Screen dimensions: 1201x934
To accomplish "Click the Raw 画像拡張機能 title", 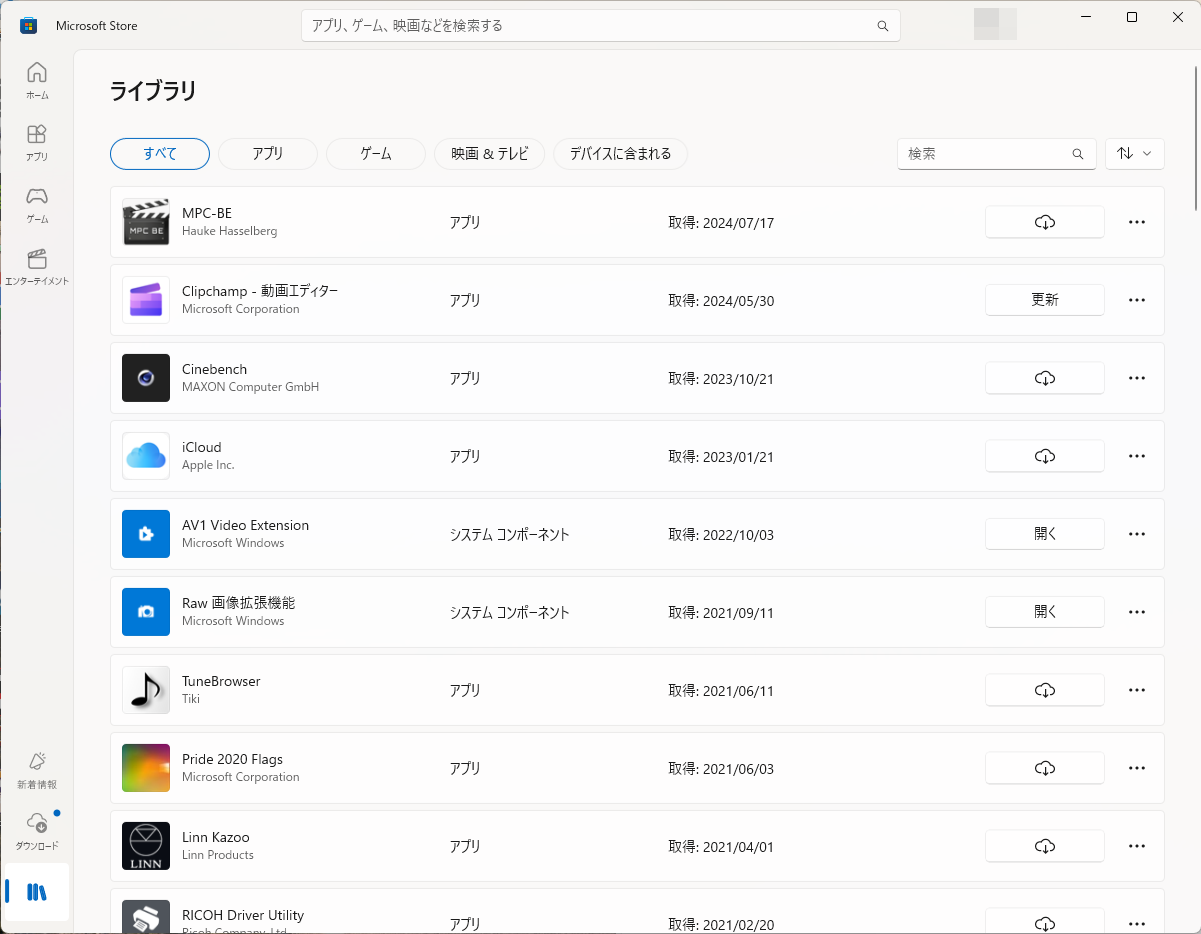I will tap(238, 603).
